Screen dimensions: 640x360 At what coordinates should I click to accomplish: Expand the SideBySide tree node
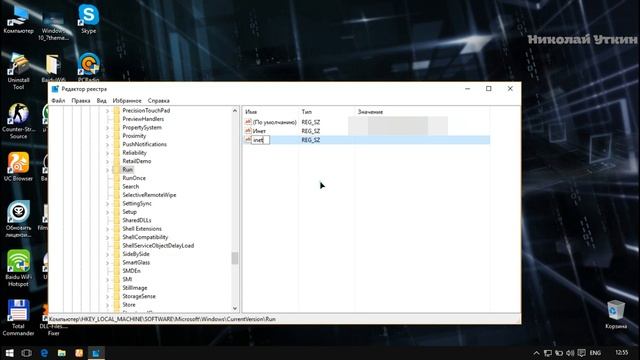coord(107,254)
